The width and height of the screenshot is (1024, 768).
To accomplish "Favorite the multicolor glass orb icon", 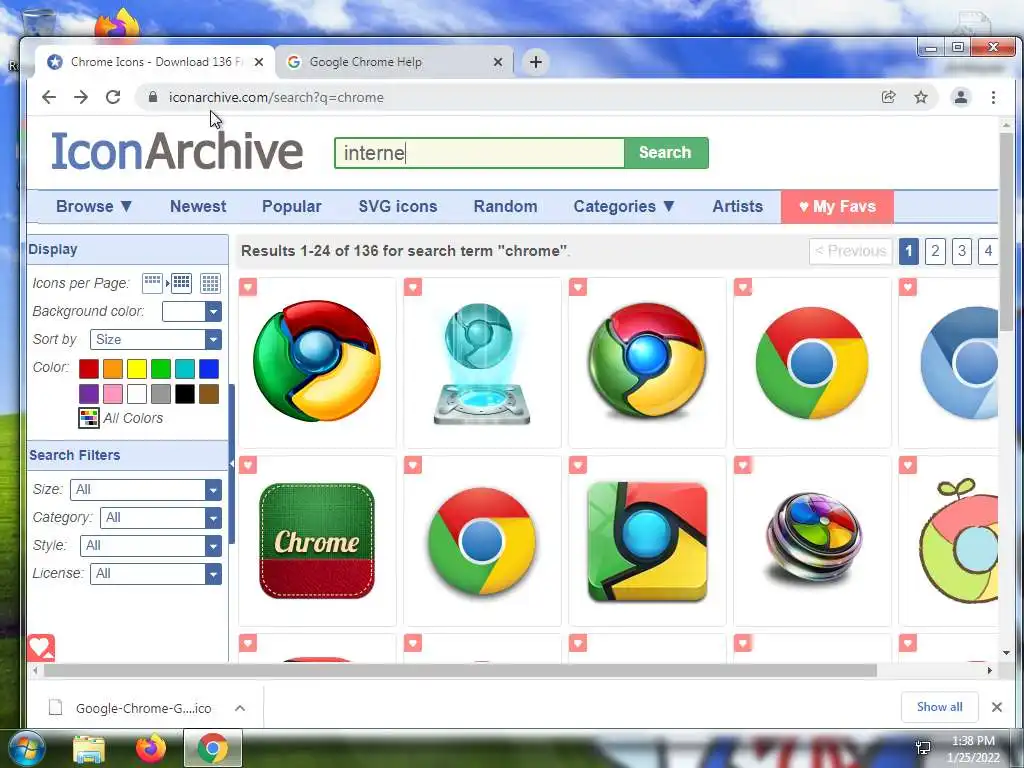I will click(743, 465).
